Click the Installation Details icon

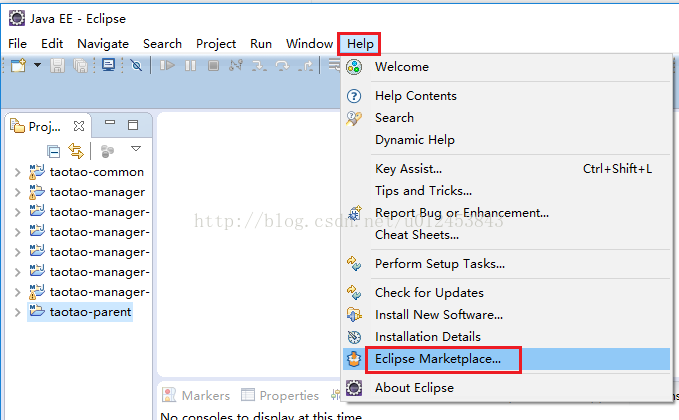click(x=354, y=337)
